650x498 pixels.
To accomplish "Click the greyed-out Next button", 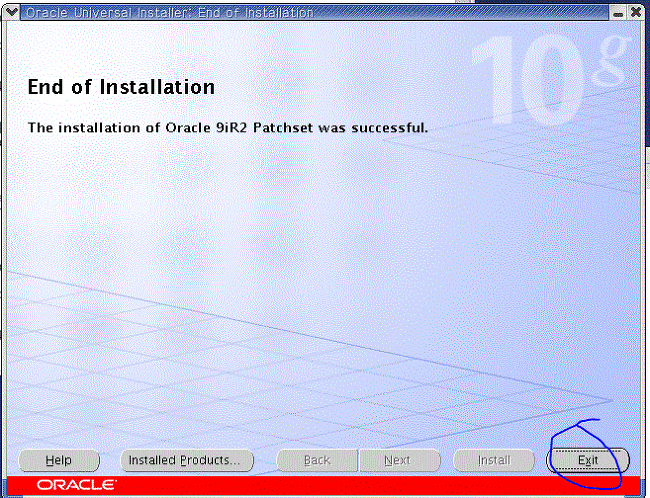I will coord(399,460).
